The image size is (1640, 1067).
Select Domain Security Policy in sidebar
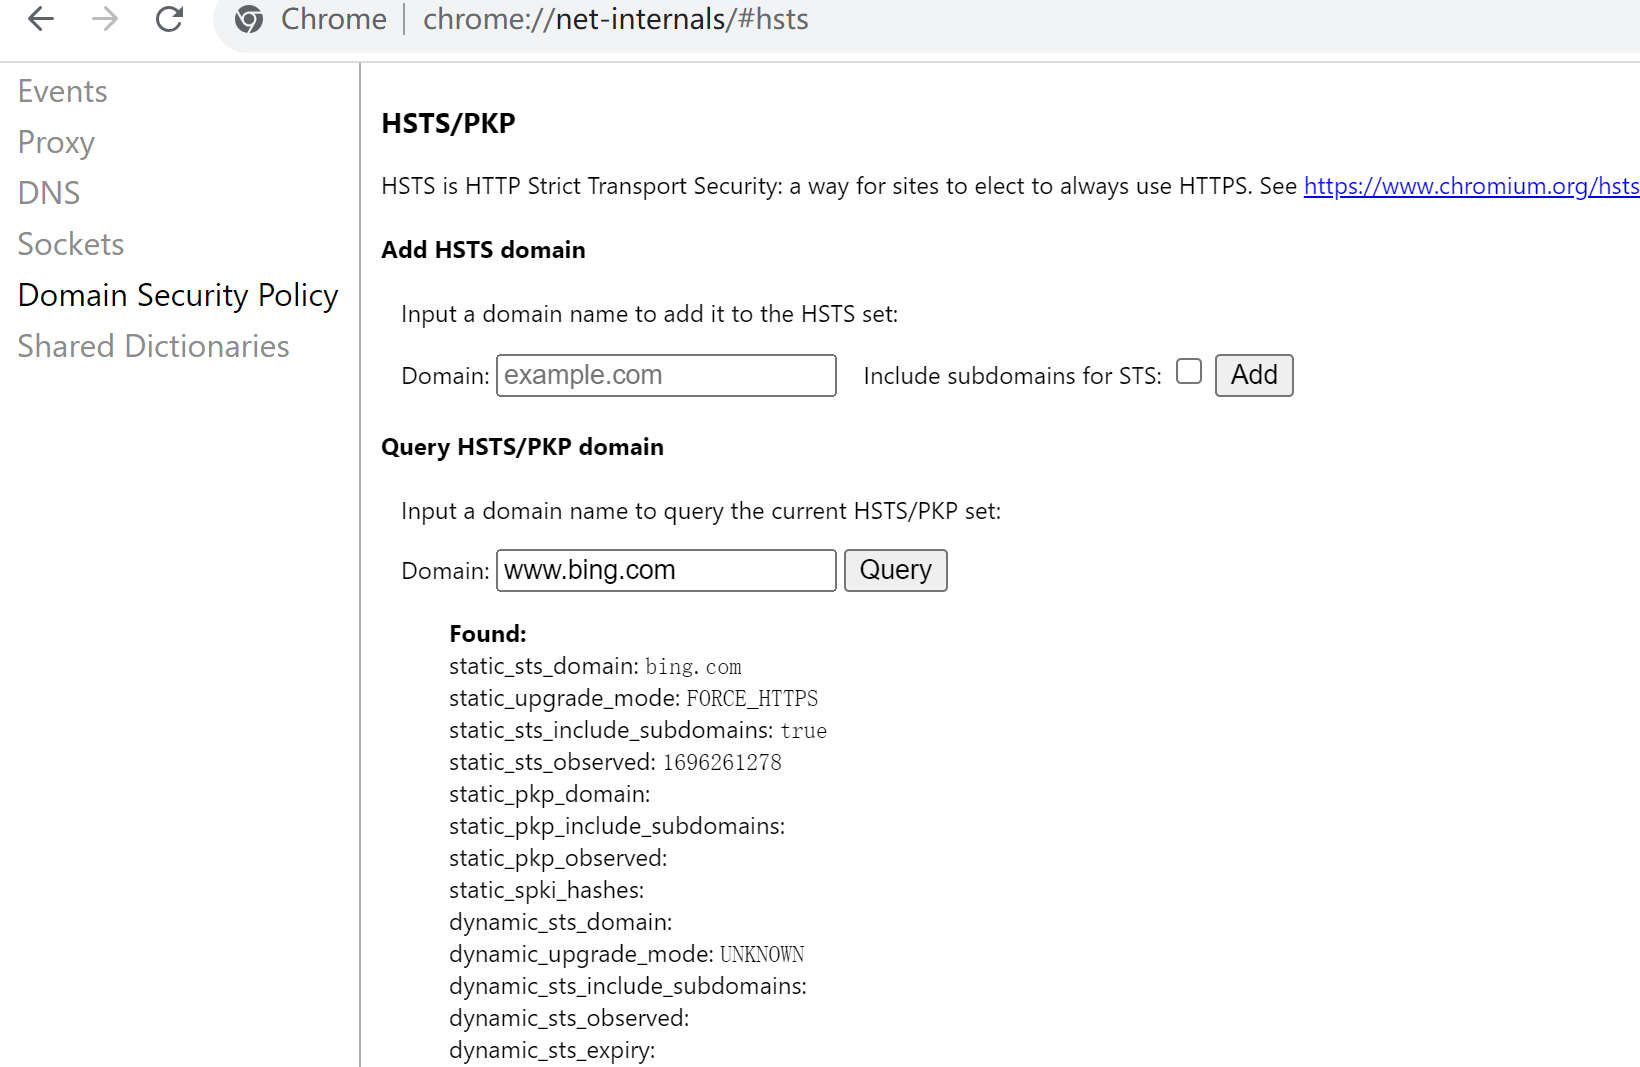coord(178,295)
